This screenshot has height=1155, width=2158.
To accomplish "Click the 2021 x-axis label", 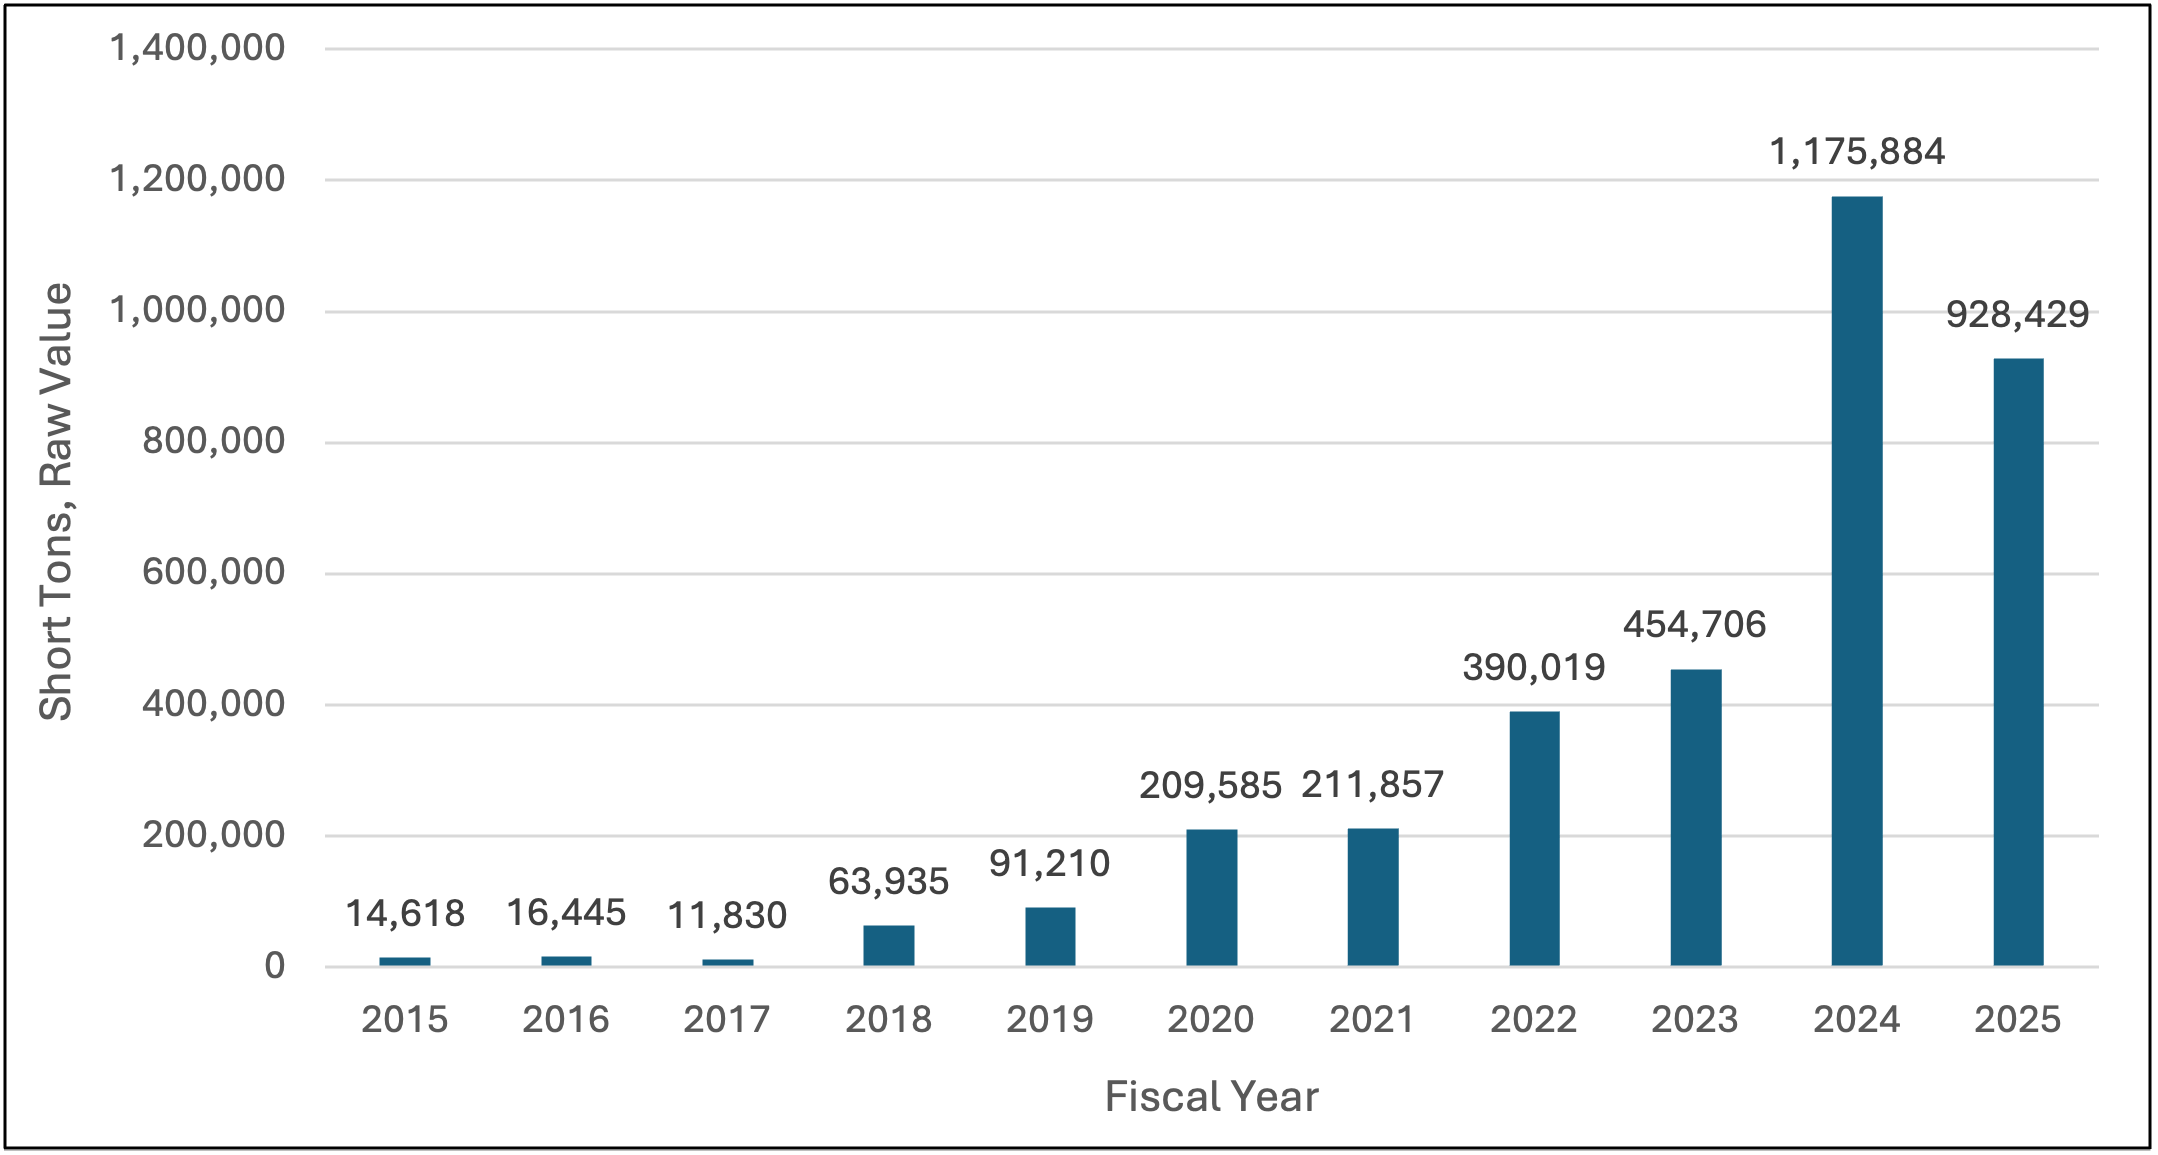I will click(1373, 1020).
